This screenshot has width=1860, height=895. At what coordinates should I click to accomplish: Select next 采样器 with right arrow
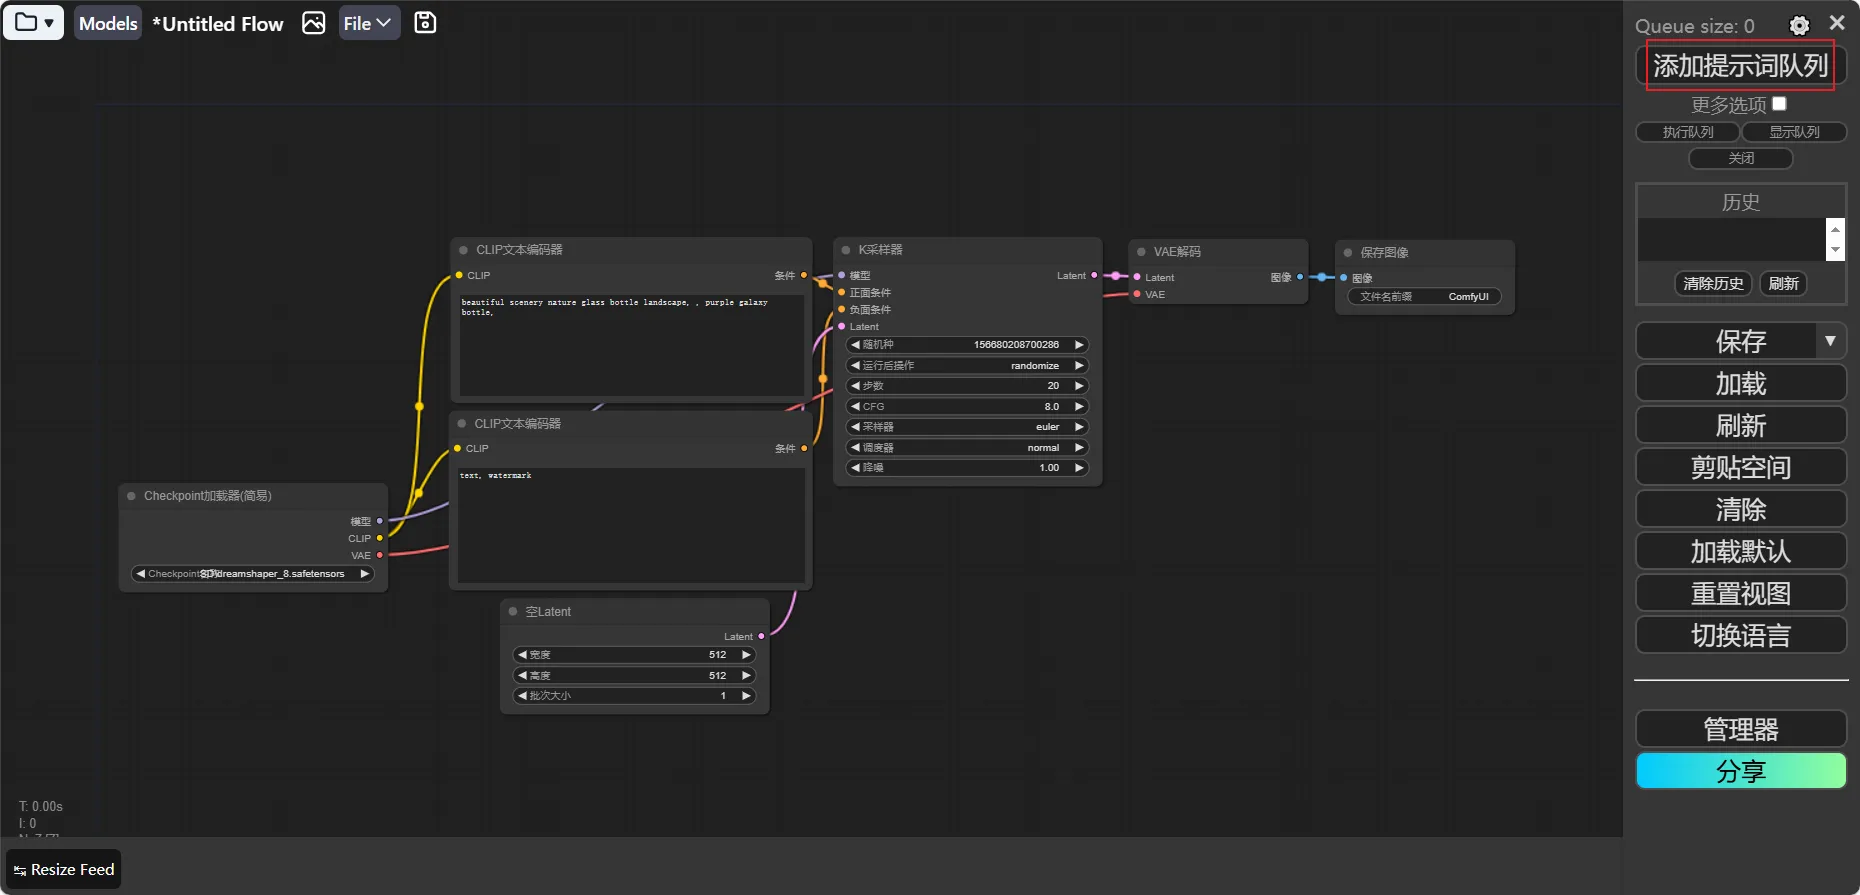pos(1079,427)
